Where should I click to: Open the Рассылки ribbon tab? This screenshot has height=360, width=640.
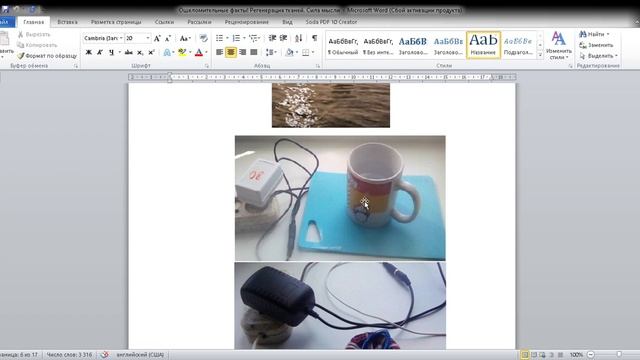pos(199,22)
